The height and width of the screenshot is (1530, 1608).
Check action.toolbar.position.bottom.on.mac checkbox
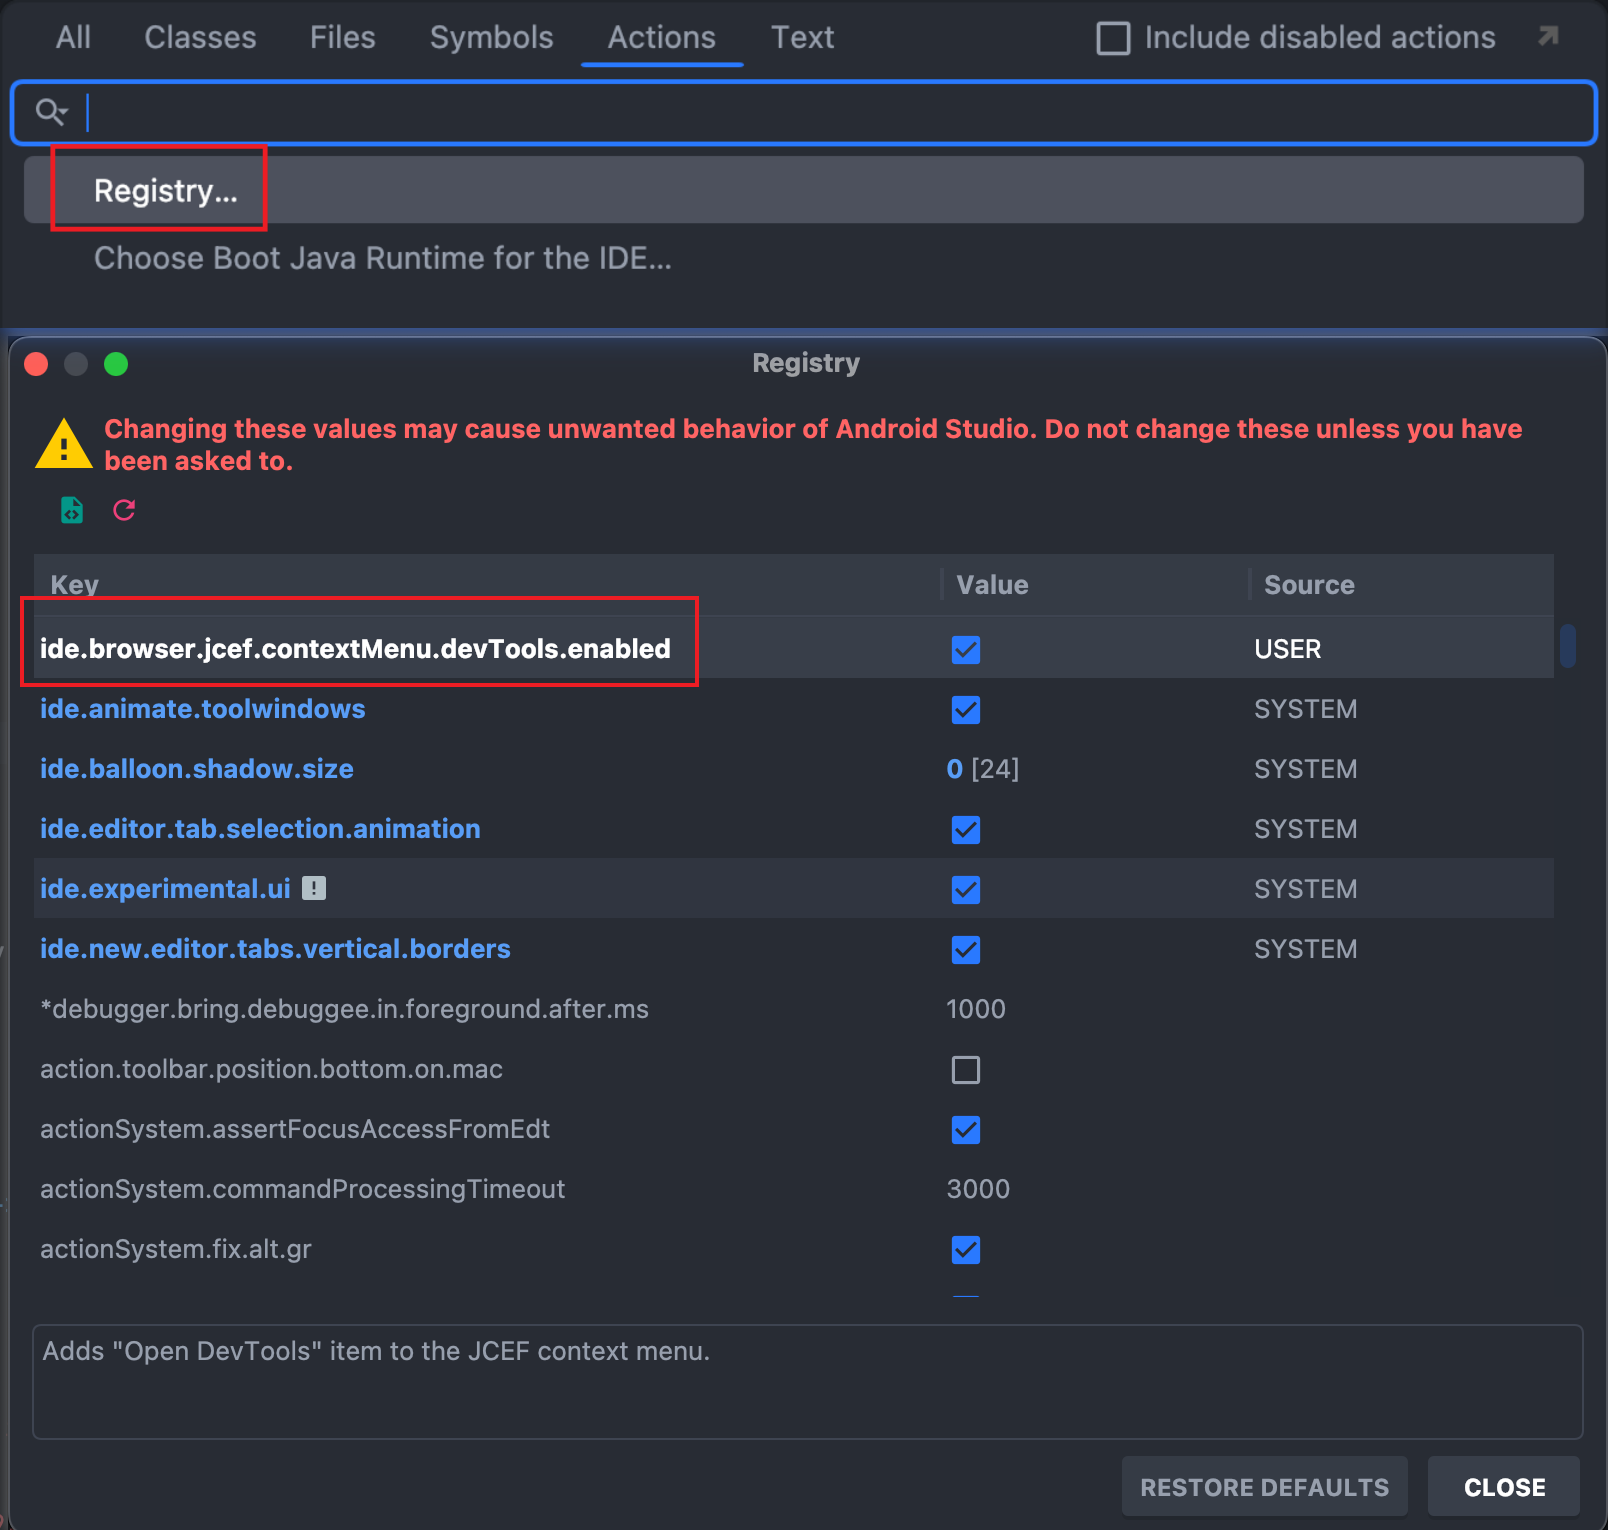(966, 1070)
